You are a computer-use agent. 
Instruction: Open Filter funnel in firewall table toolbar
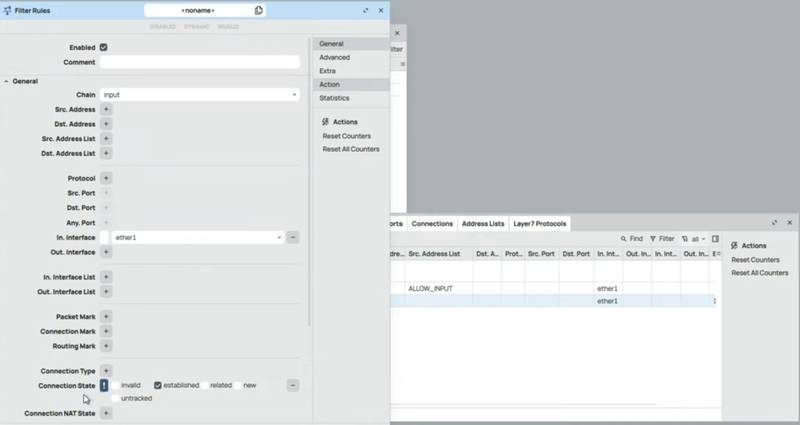tap(653, 239)
